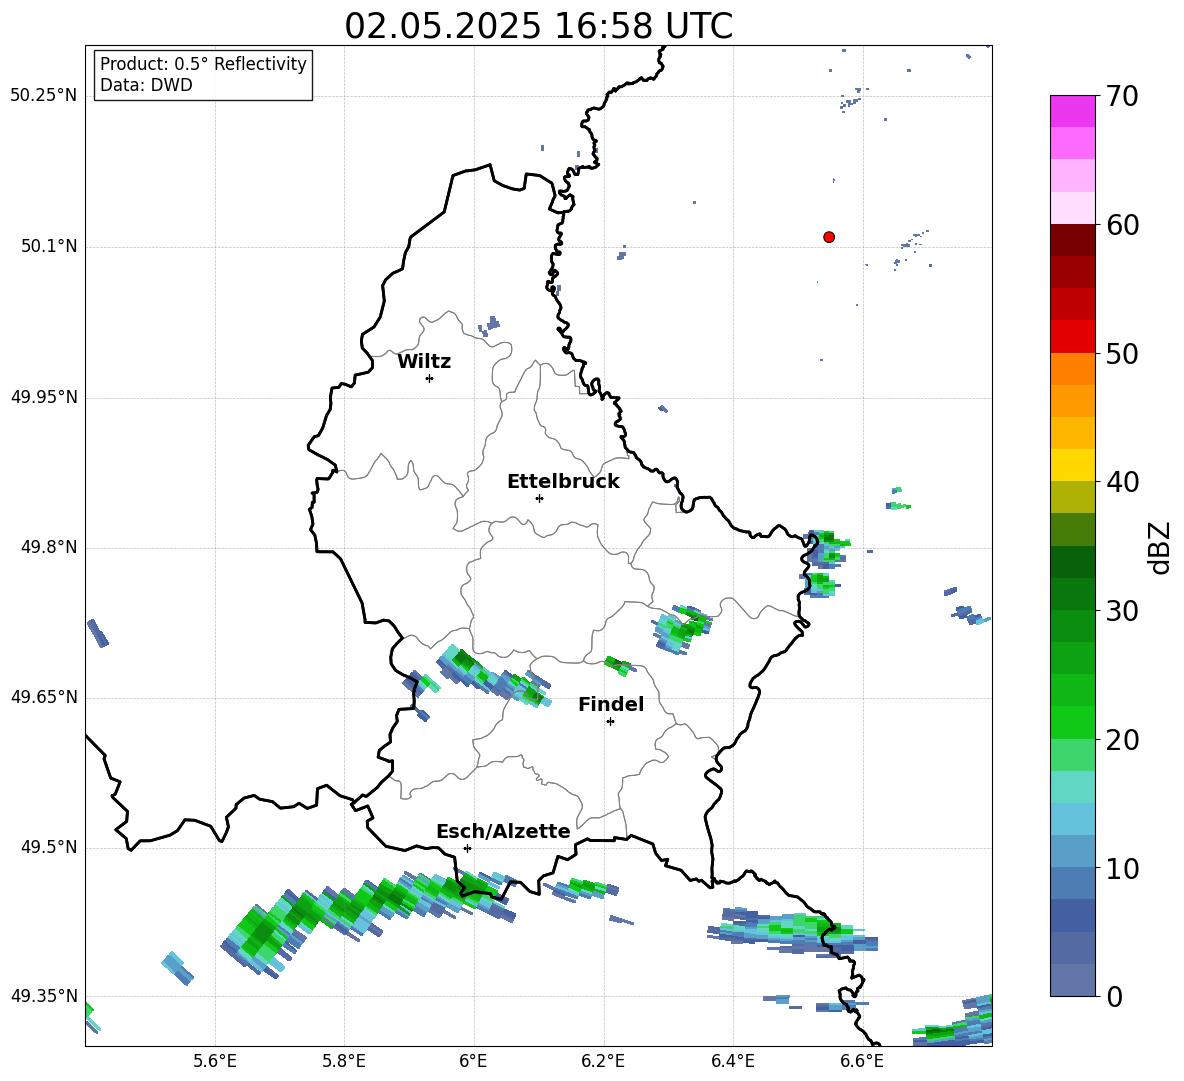The width and height of the screenshot is (1184, 1081).
Task: Click the 0 tick on the colorbar
Action: pos(1114,996)
